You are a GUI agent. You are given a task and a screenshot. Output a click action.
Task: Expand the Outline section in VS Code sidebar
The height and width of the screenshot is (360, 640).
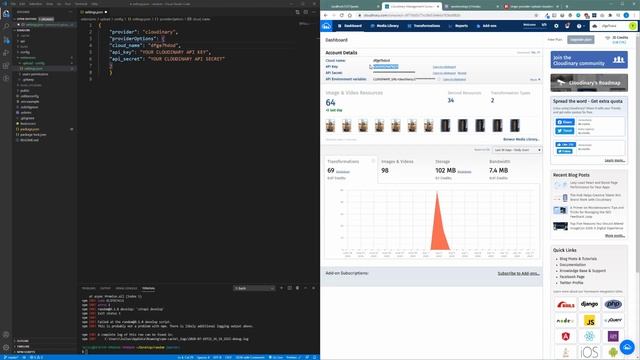coord(23,341)
